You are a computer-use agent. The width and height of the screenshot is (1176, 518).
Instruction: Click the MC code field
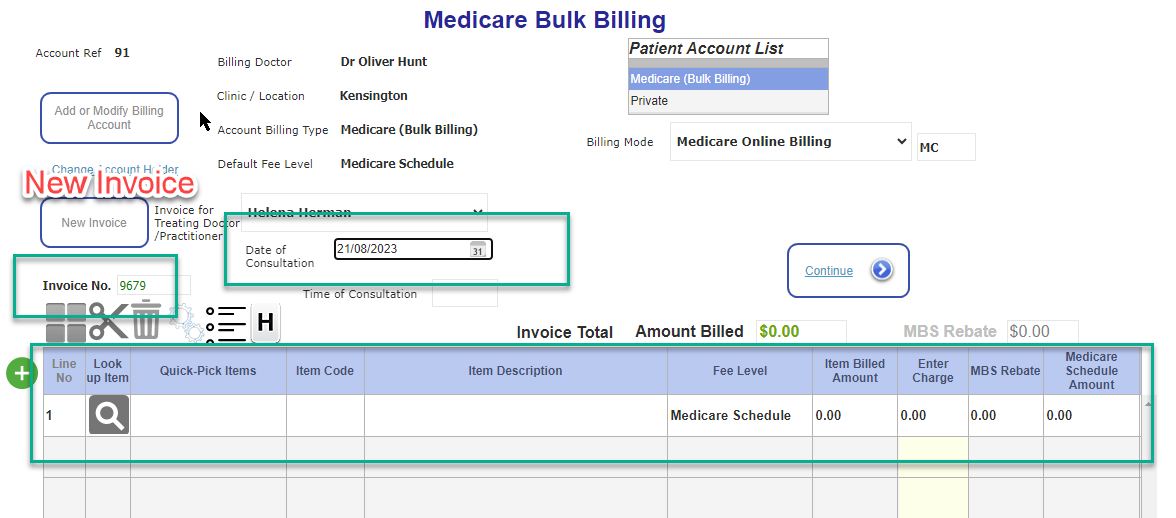point(946,148)
